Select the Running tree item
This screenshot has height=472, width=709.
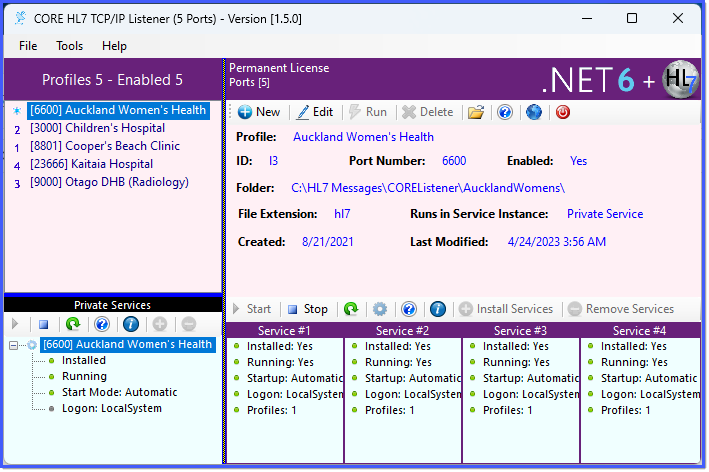(x=84, y=376)
